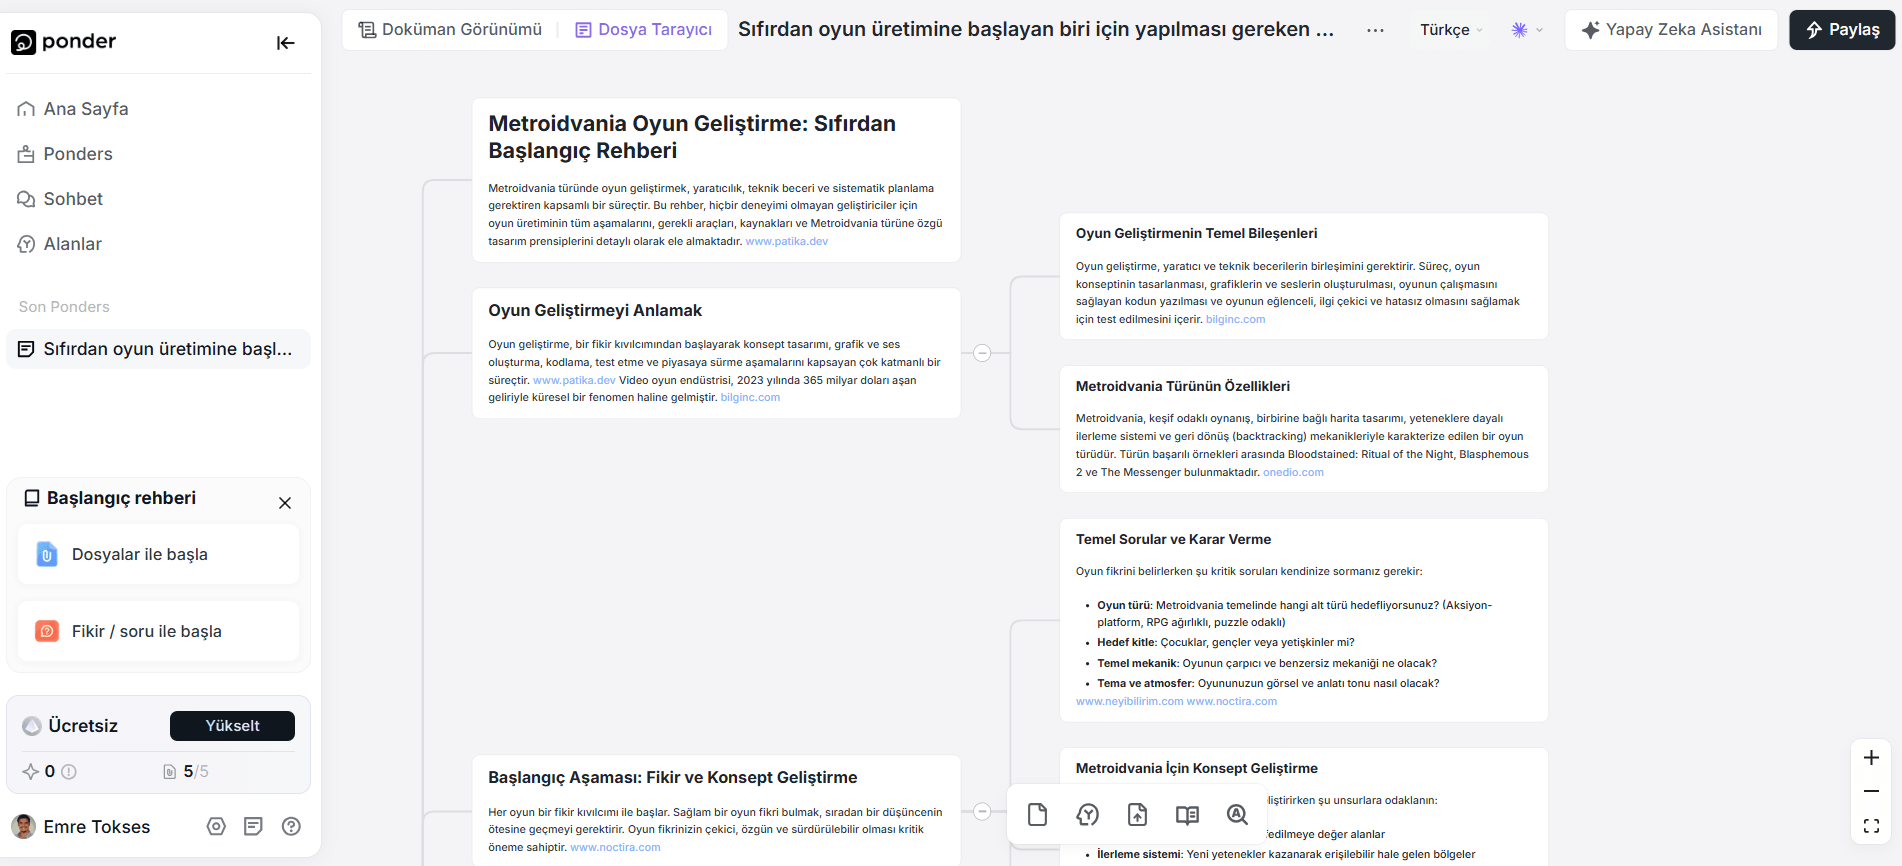Collapse the Başlangıç Aşaması node branch
Viewport: 1902px width, 866px height.
click(x=982, y=811)
